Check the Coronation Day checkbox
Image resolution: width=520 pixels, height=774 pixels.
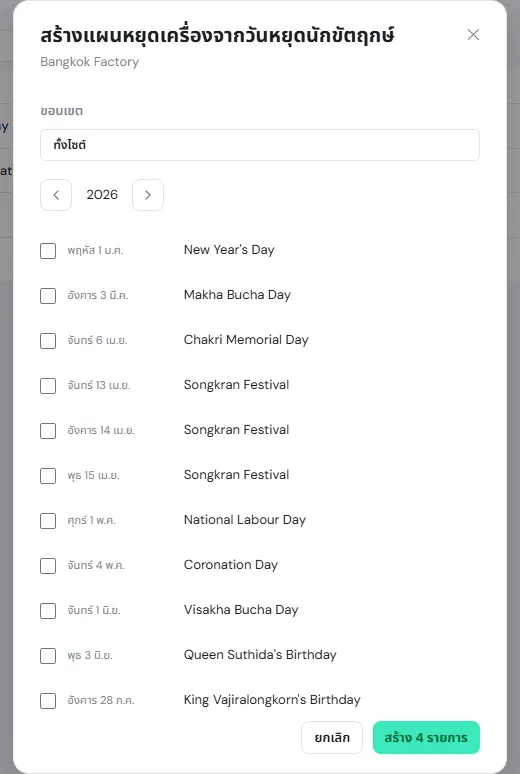click(48, 566)
